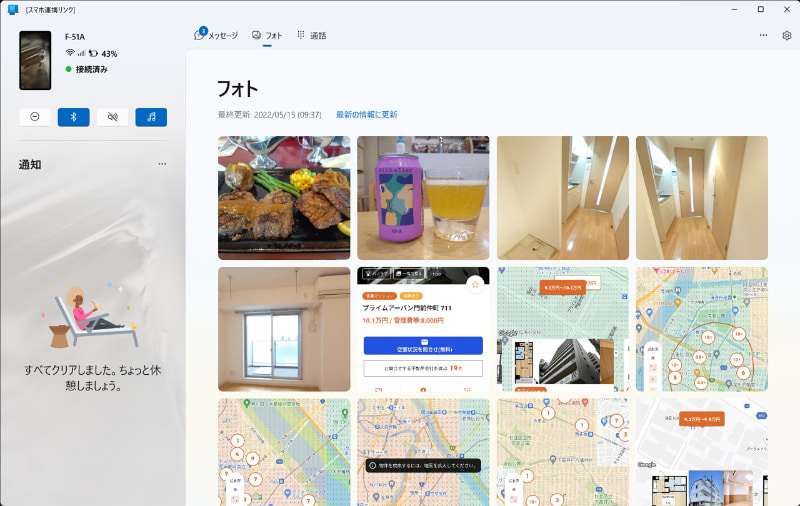
Task: Click the スマホ連携リンク app icon in title bar
Action: (13, 10)
